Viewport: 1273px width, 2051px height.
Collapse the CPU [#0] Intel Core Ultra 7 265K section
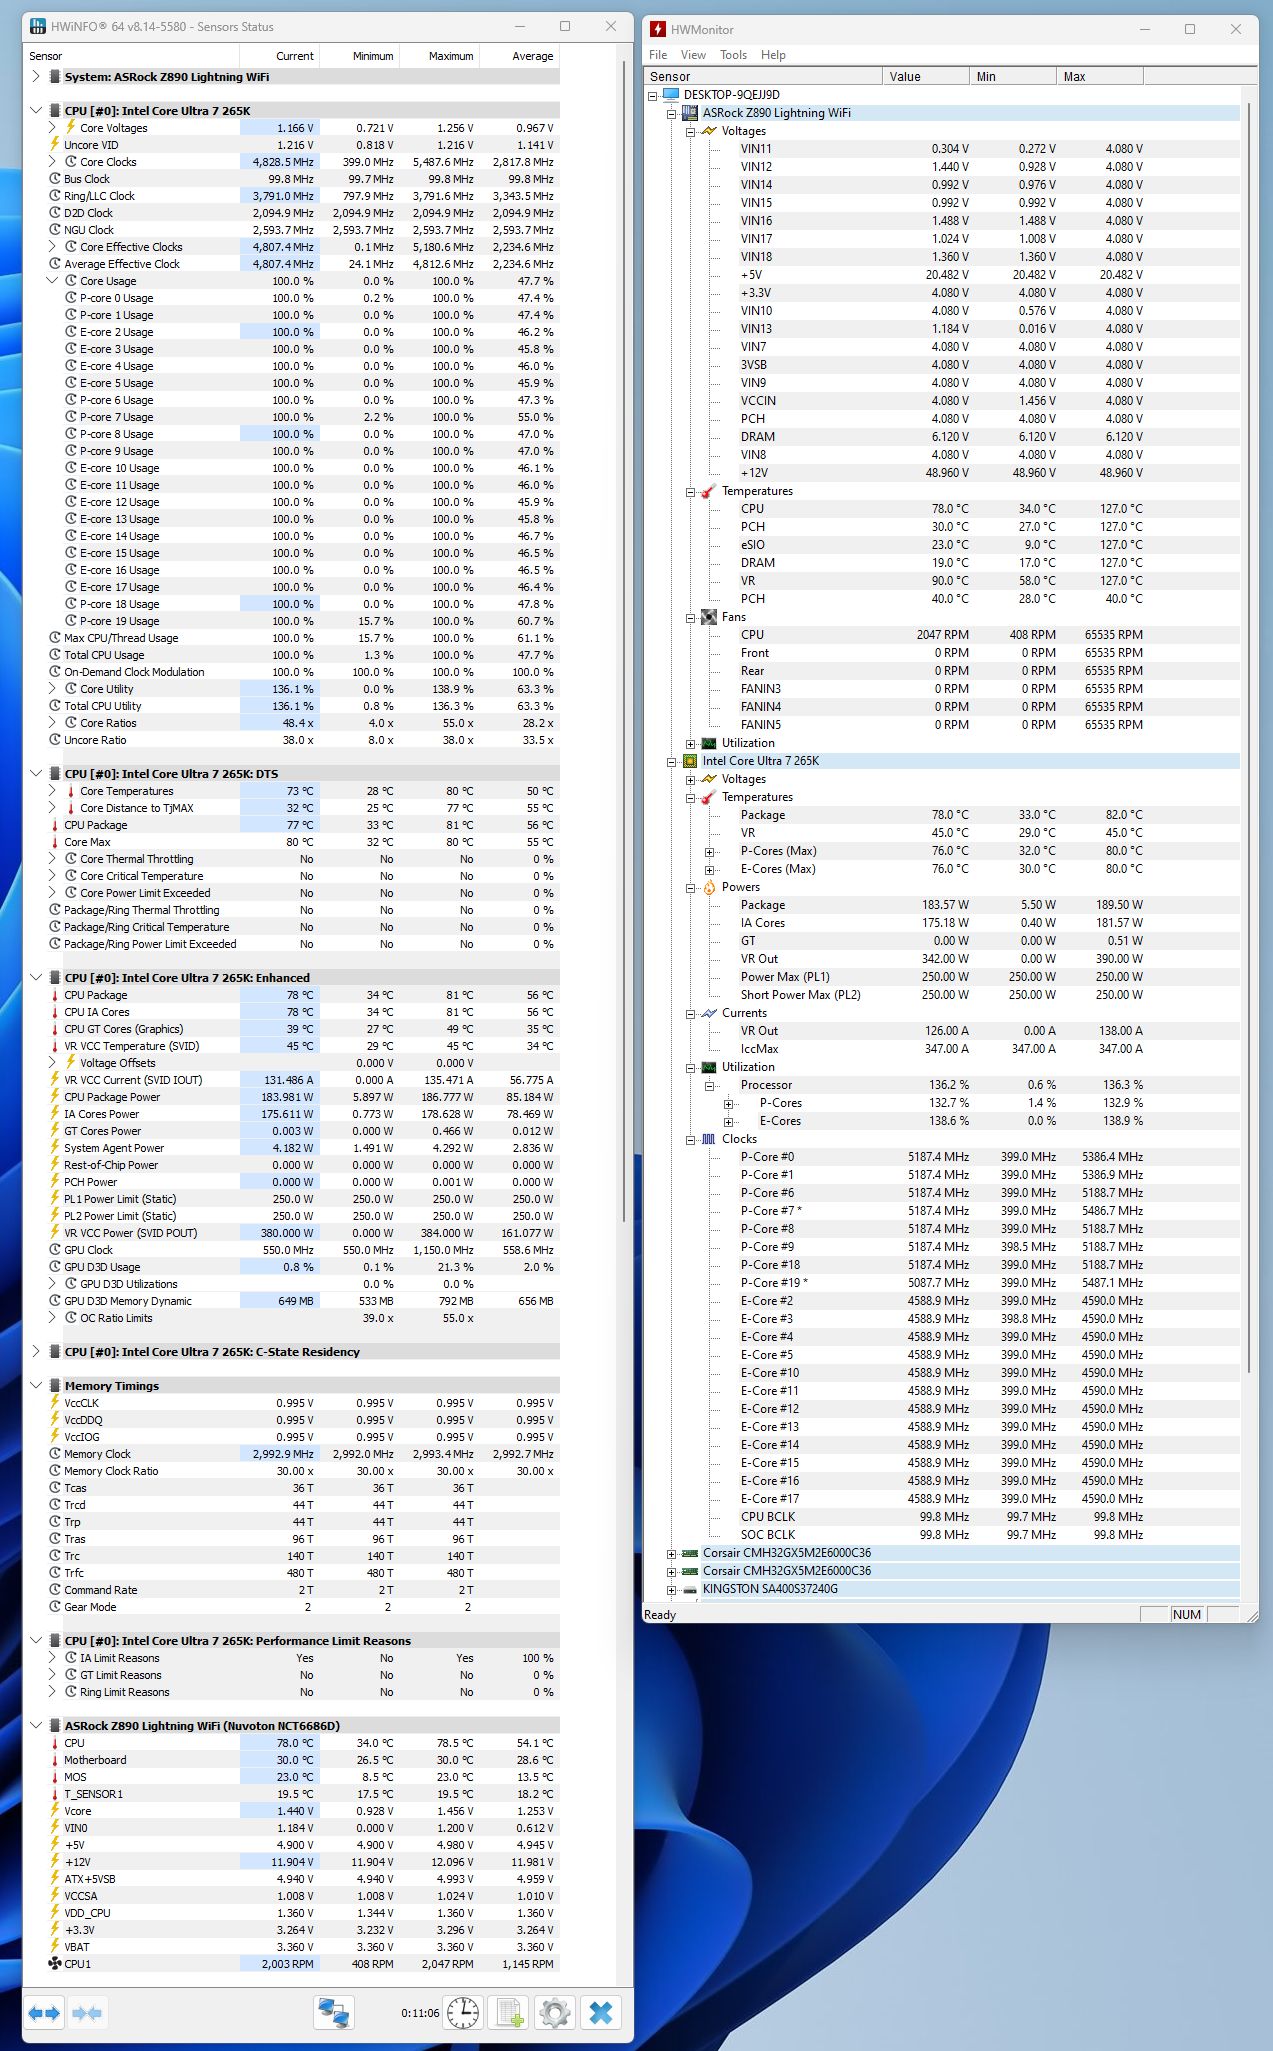(x=36, y=111)
